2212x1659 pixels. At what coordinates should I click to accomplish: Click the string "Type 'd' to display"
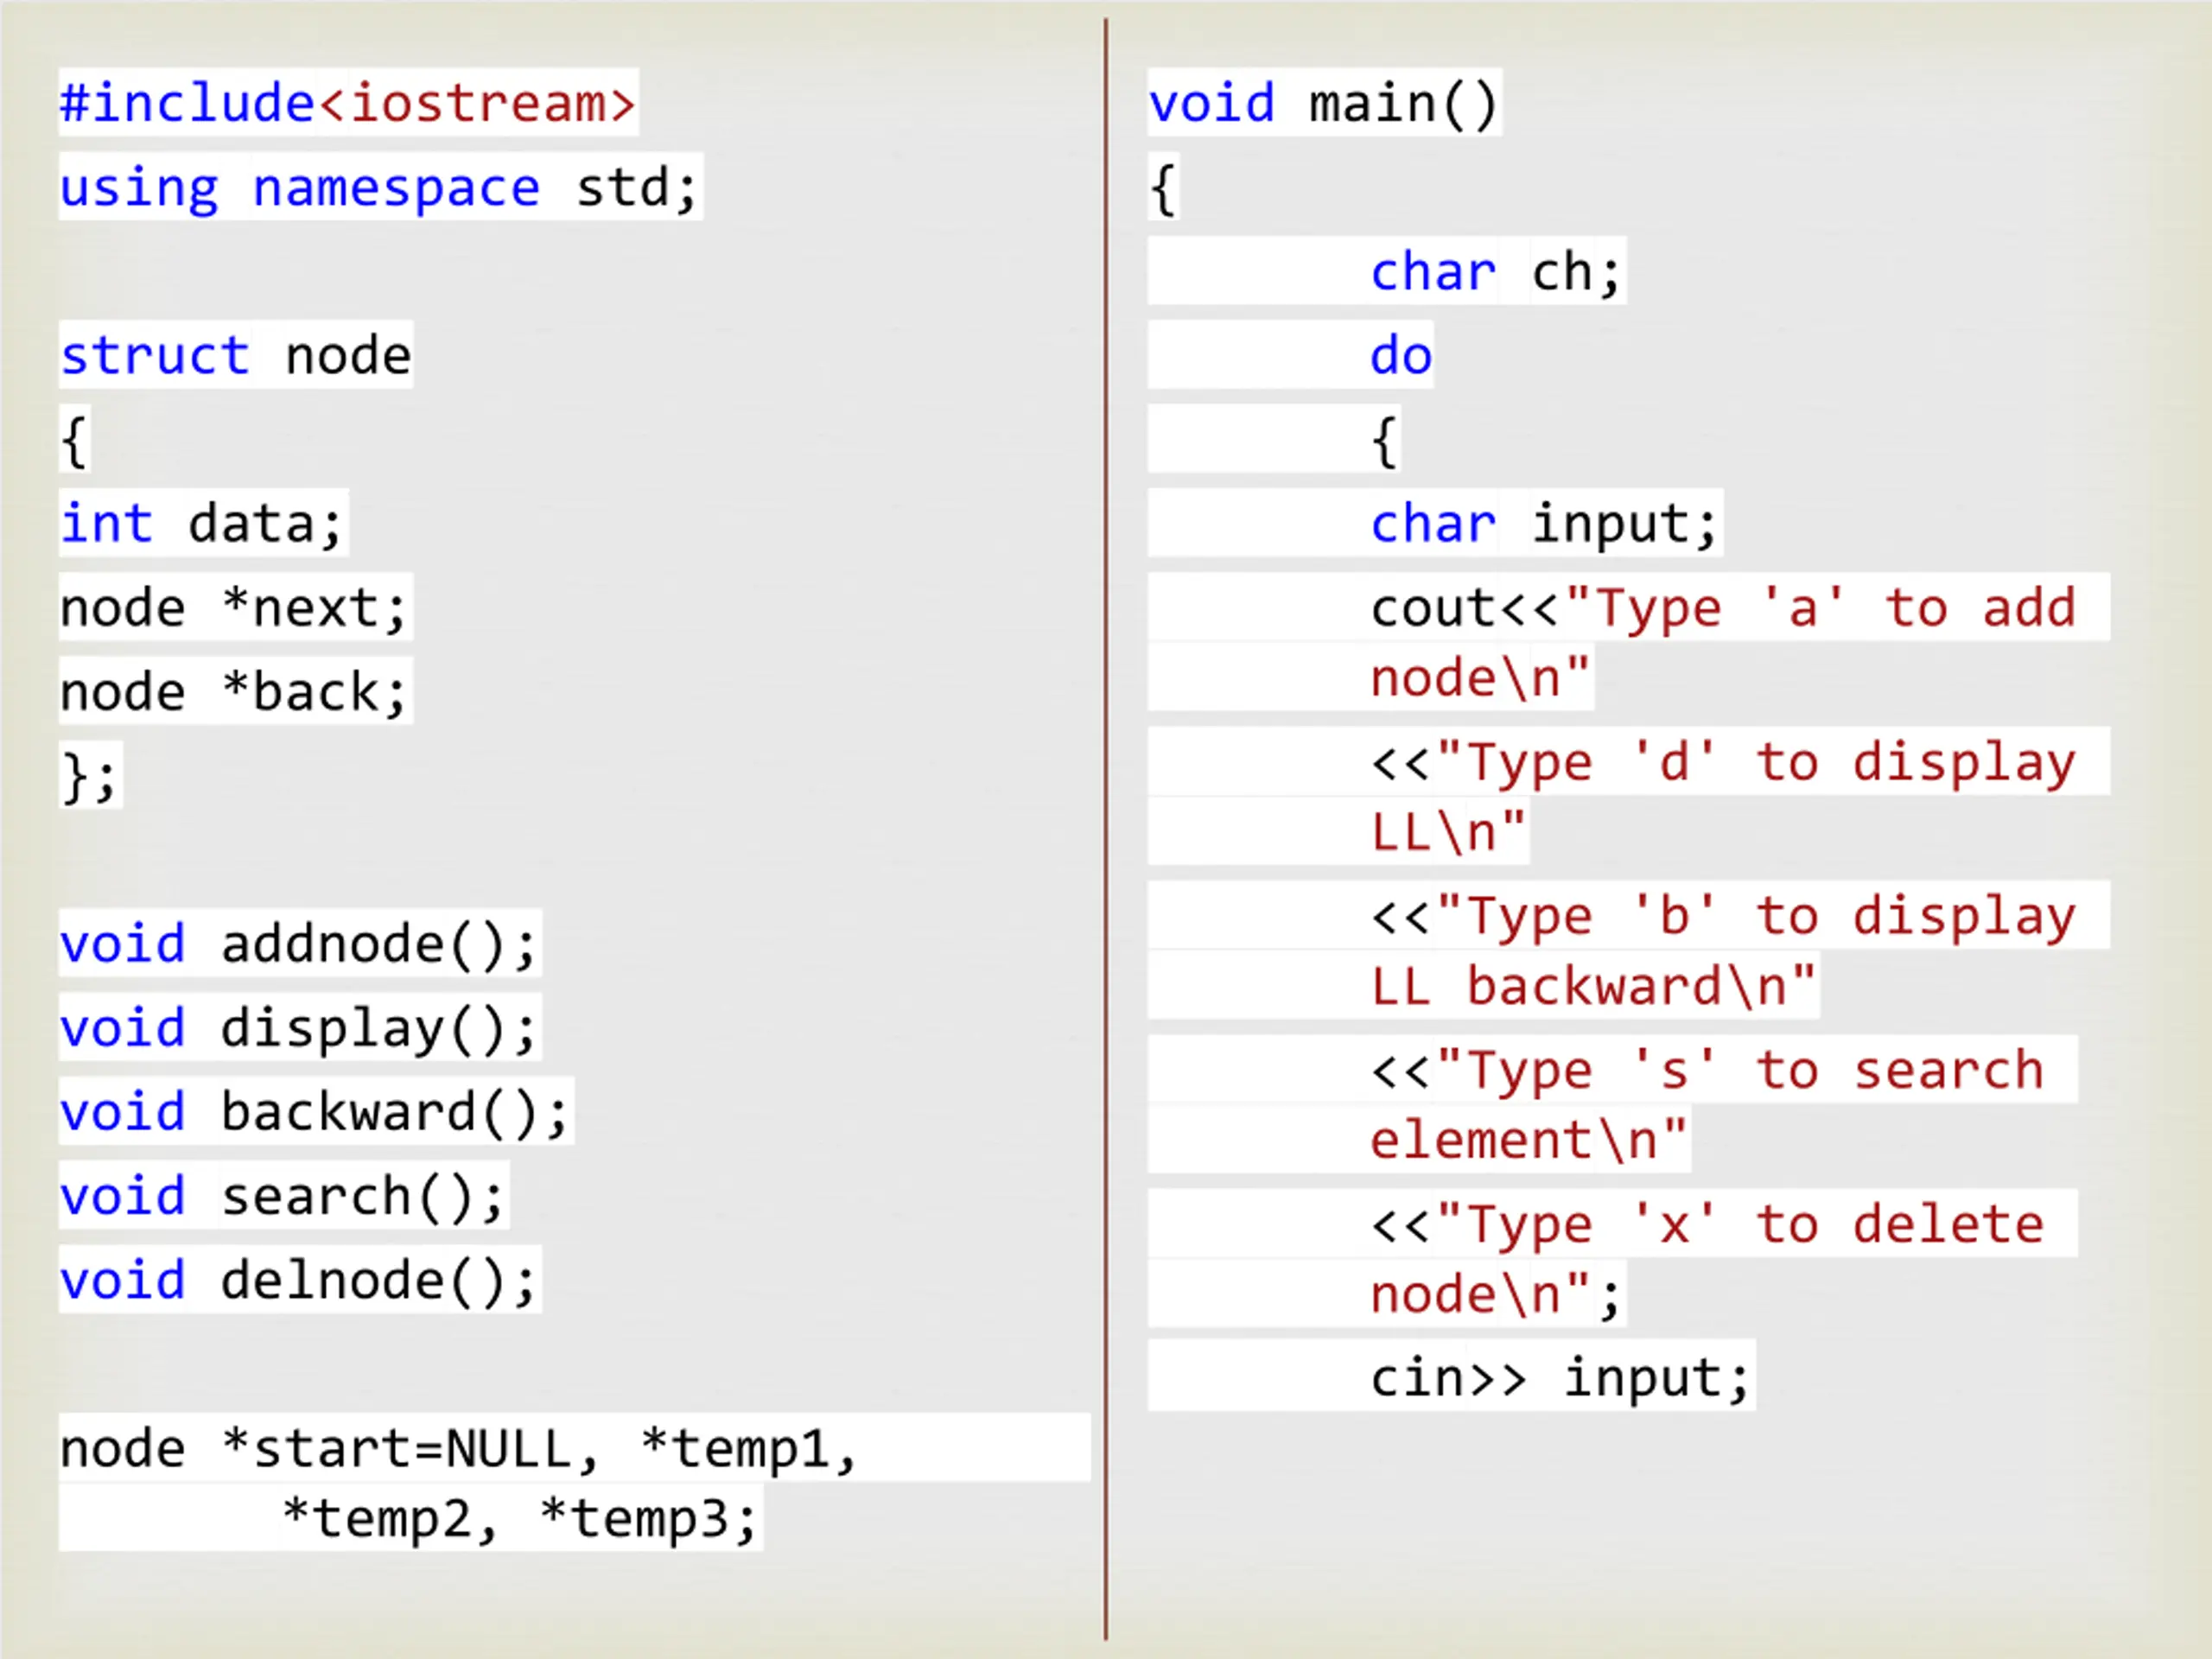point(1756,762)
